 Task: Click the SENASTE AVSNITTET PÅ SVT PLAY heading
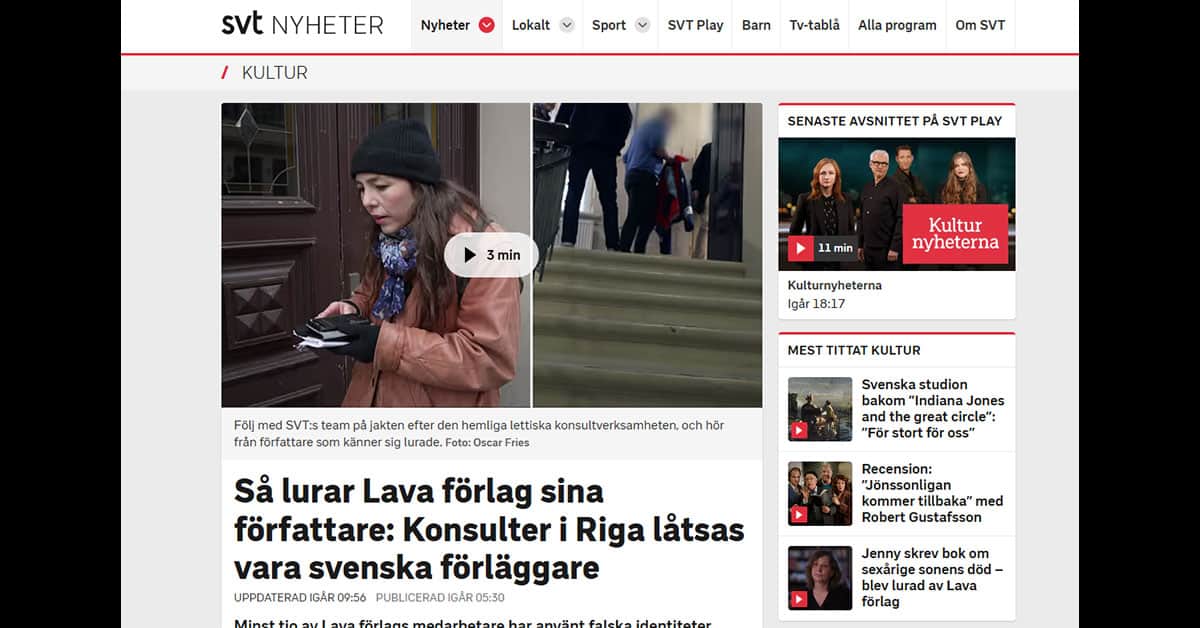pyautogui.click(x=895, y=121)
